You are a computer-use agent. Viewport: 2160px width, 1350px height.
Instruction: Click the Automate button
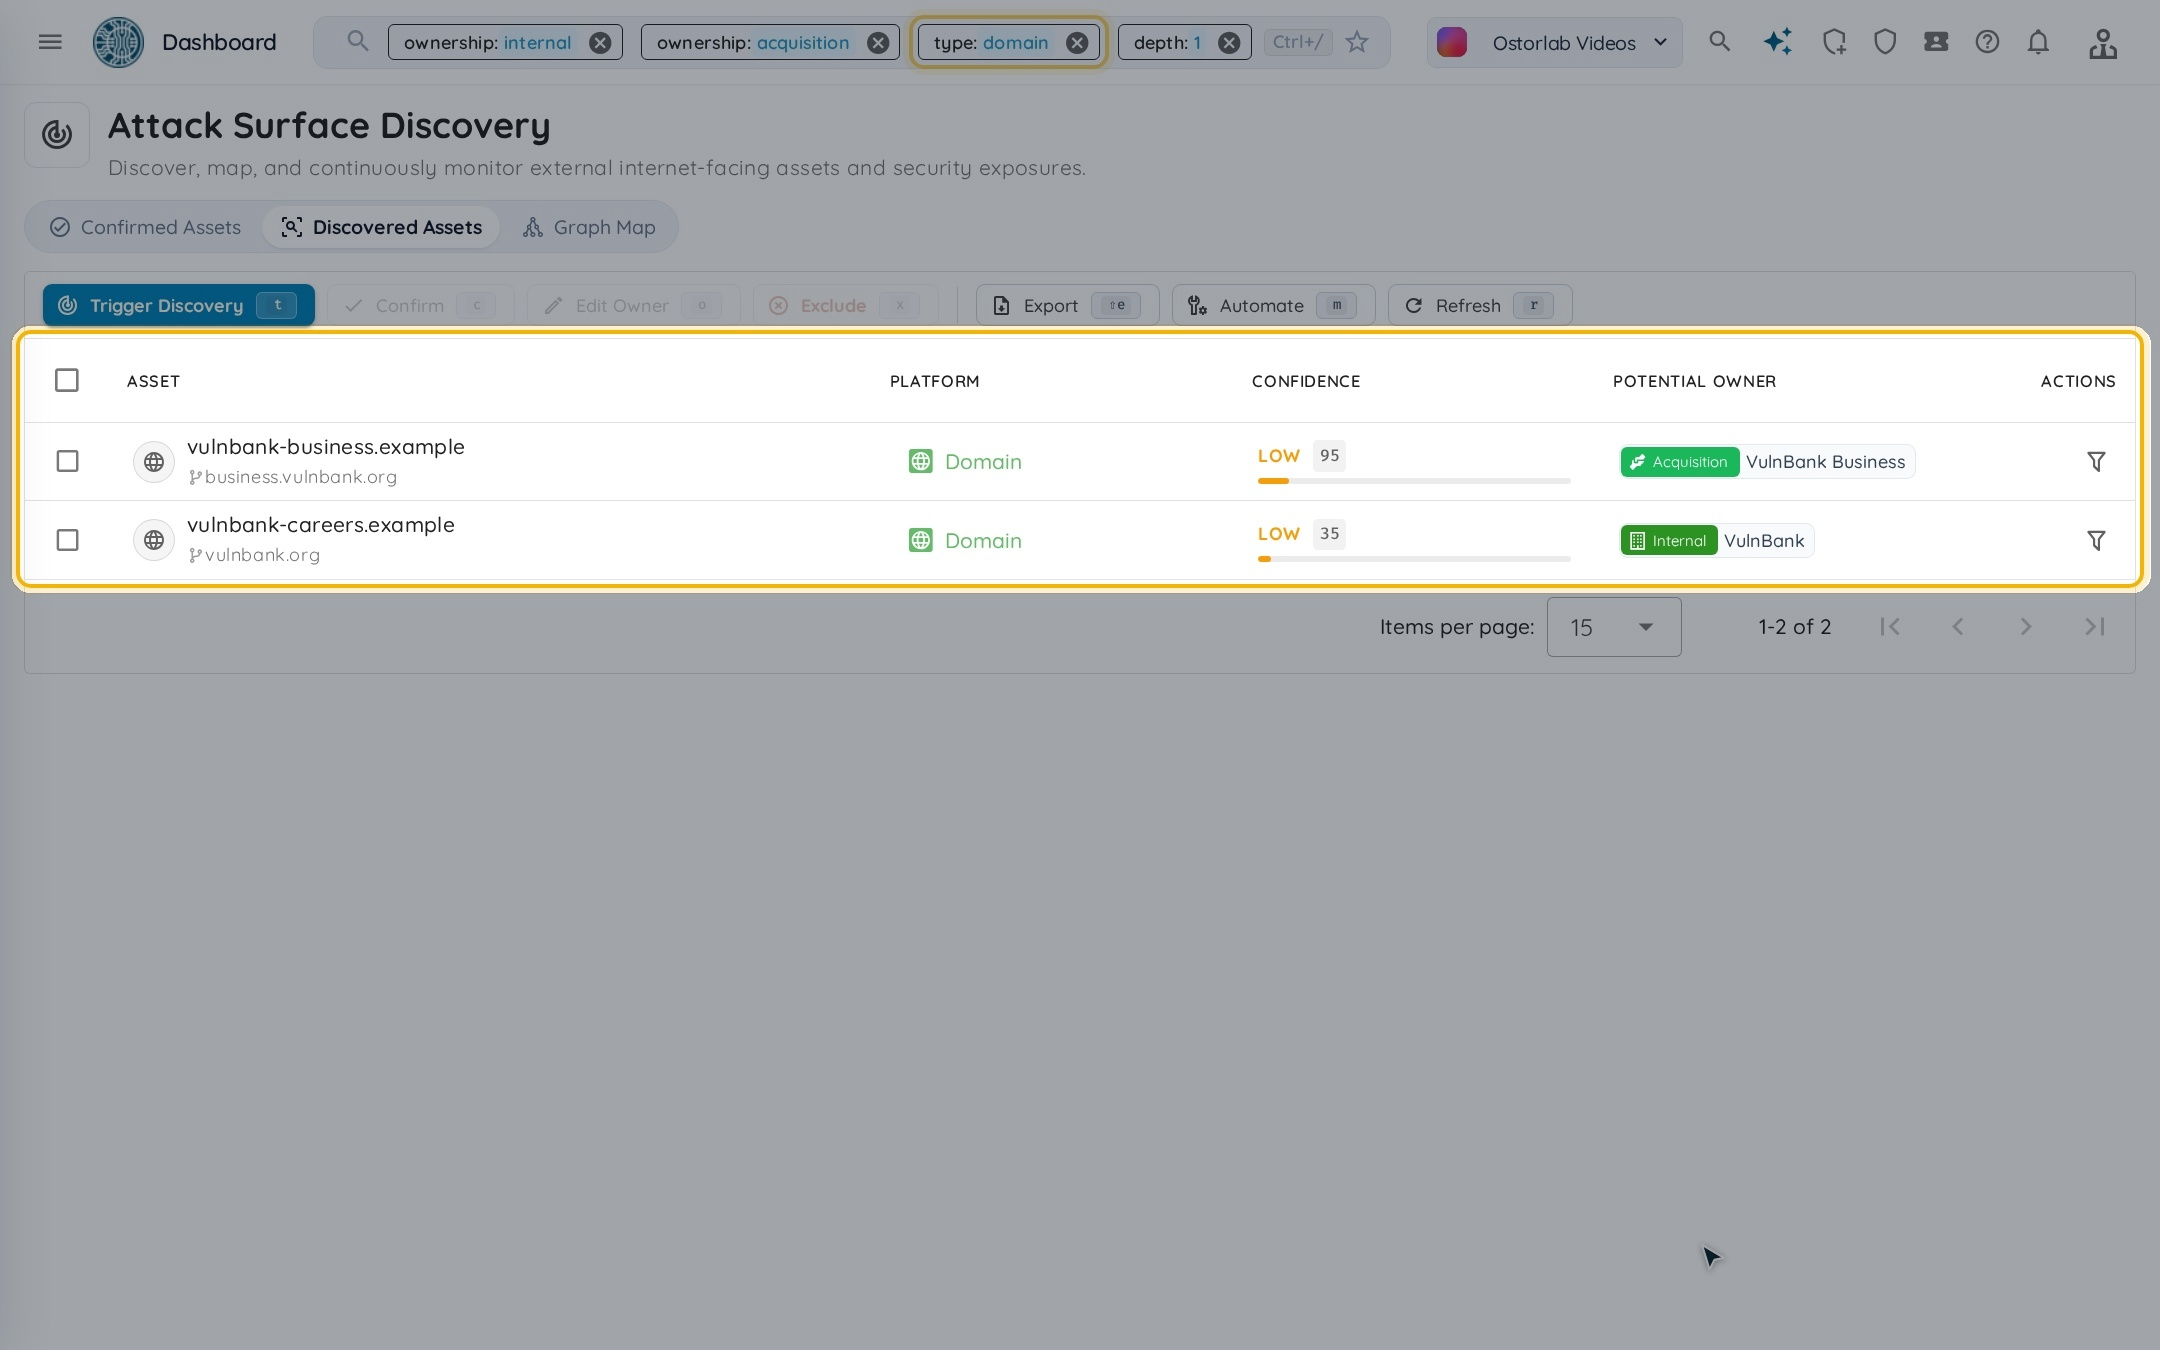[x=1273, y=305]
